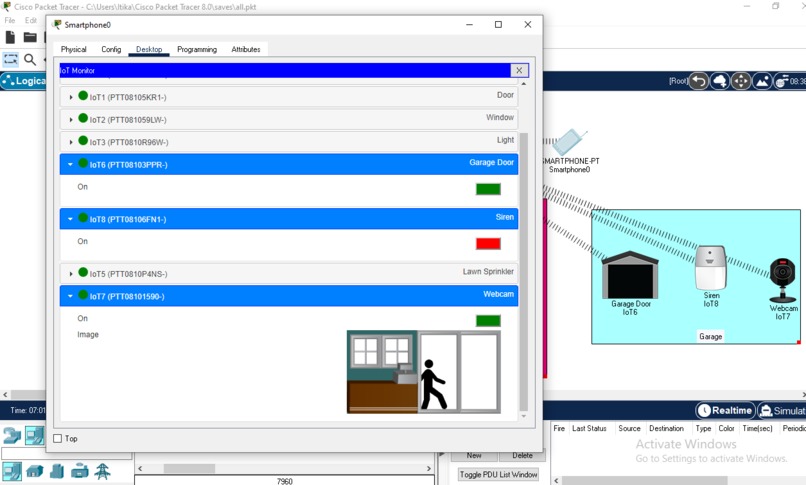Click the Source column header
This screenshot has width=806, height=485.
pos(629,428)
